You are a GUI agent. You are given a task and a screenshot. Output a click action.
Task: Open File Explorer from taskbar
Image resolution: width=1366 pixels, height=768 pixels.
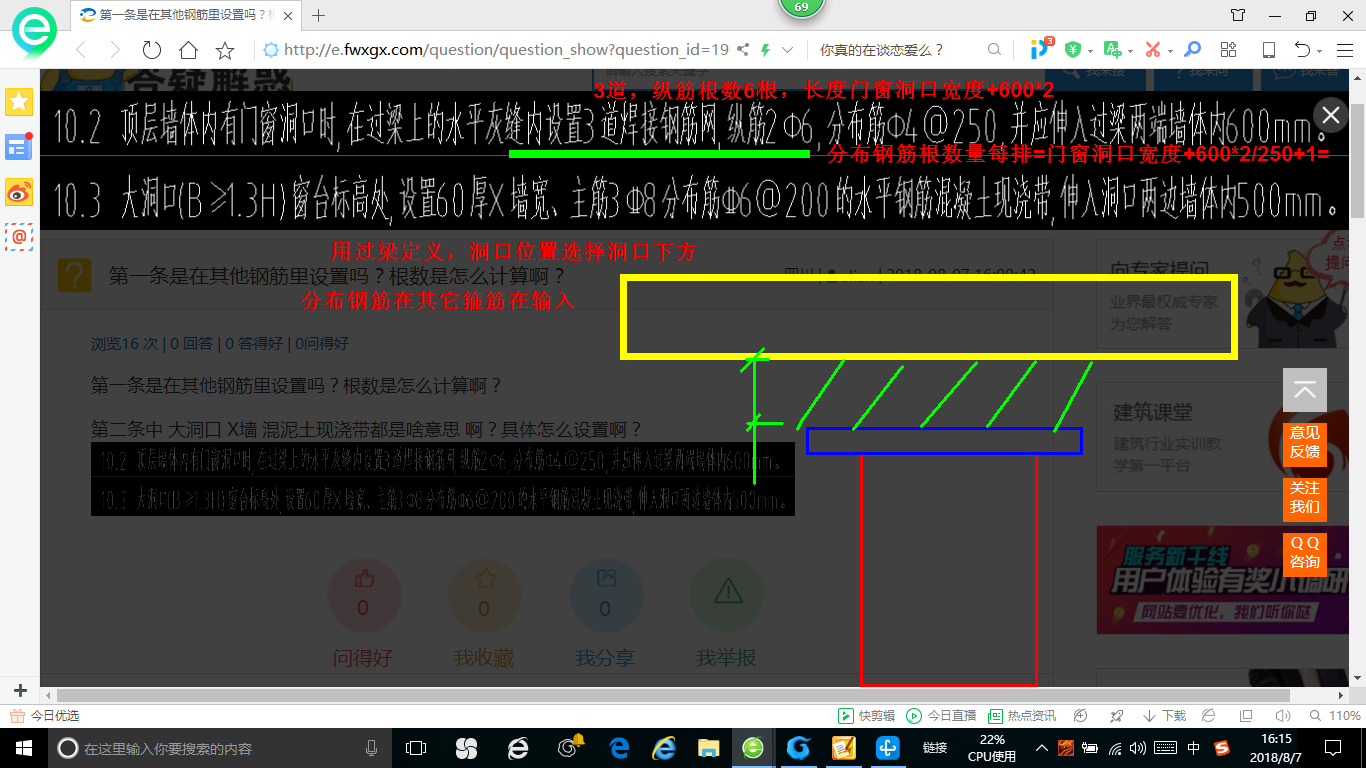pos(708,747)
